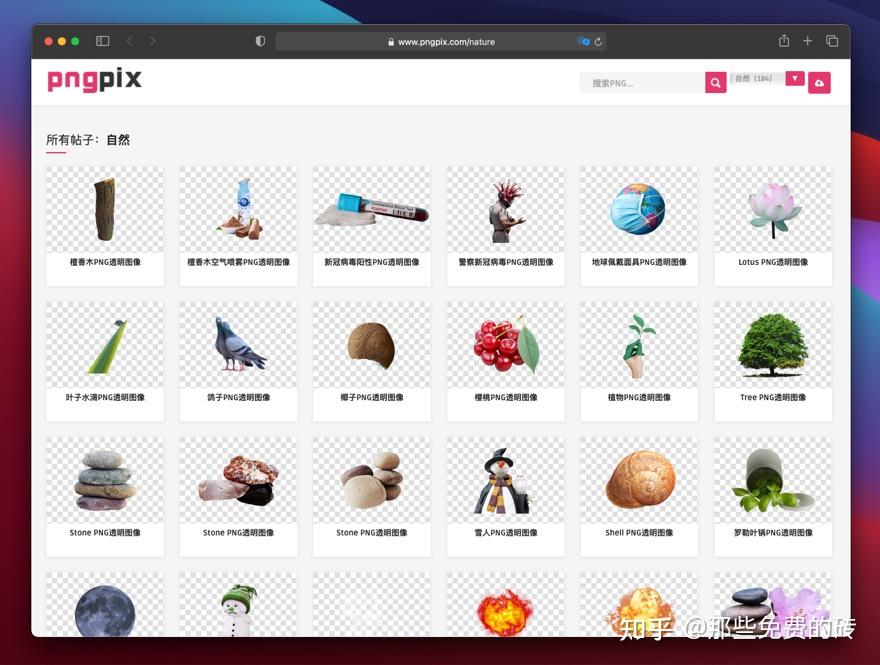Image resolution: width=880 pixels, height=665 pixels.
Task: Open the snowman with witch hat thumbnail
Action: coord(506,480)
